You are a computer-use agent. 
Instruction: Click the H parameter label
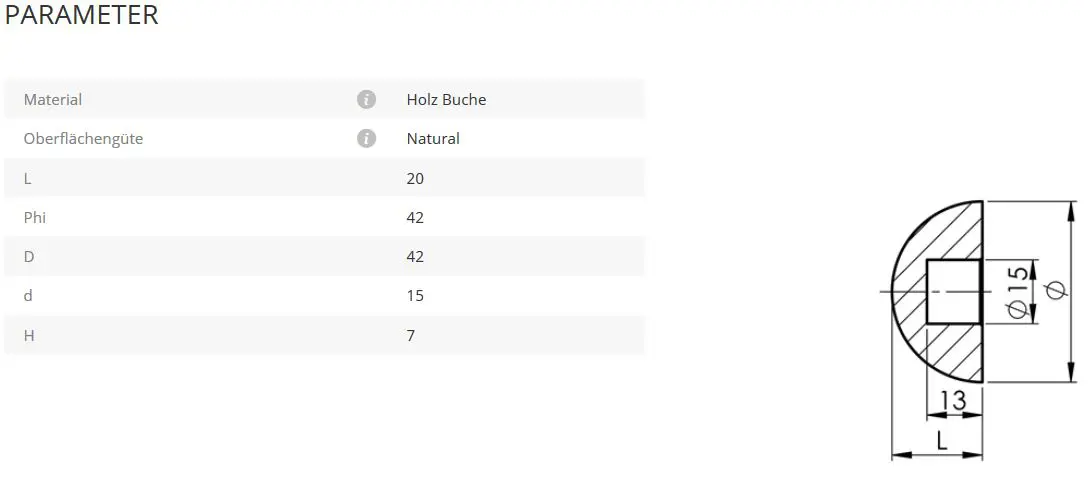[29, 336]
